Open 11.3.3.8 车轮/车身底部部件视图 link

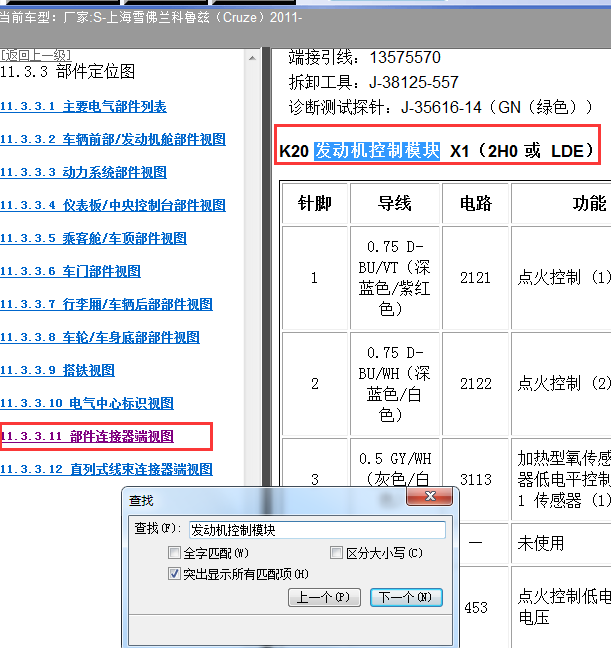[x=100, y=338]
